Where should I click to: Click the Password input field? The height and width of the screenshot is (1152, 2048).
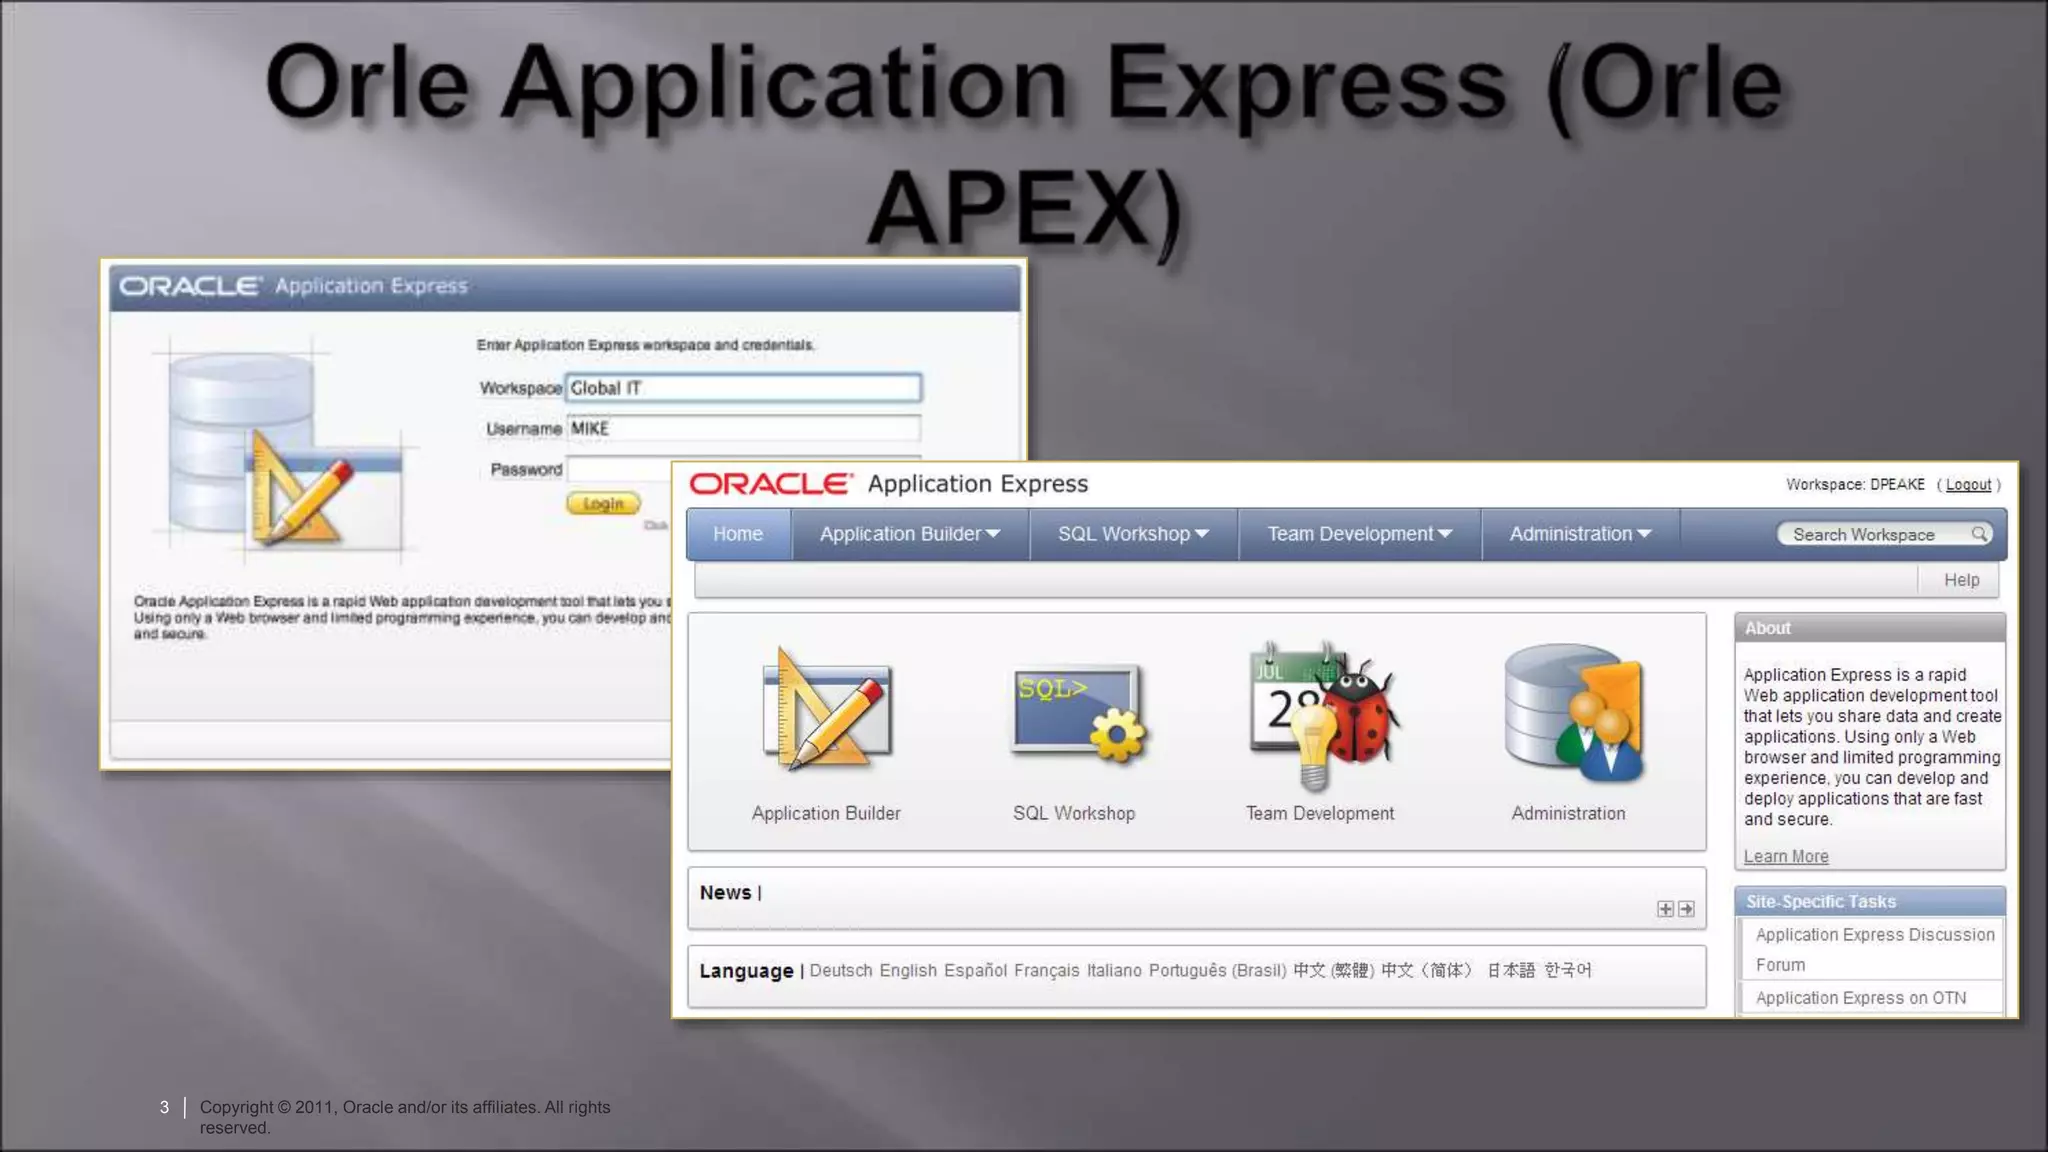click(x=619, y=469)
